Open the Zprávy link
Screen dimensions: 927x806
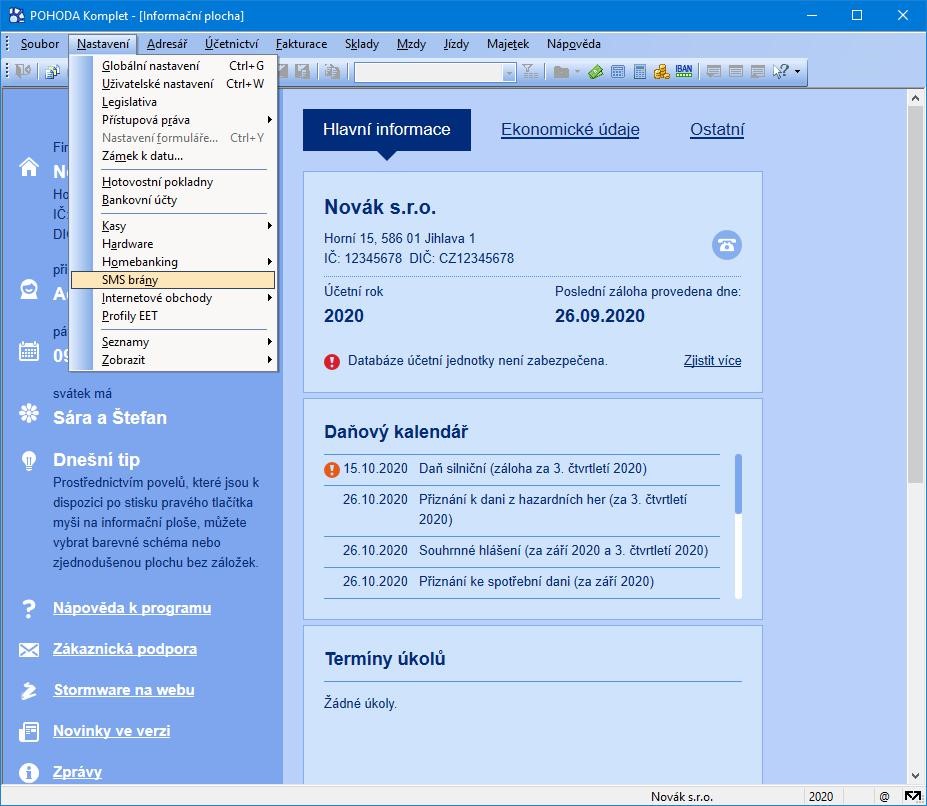pyautogui.click(x=77, y=772)
